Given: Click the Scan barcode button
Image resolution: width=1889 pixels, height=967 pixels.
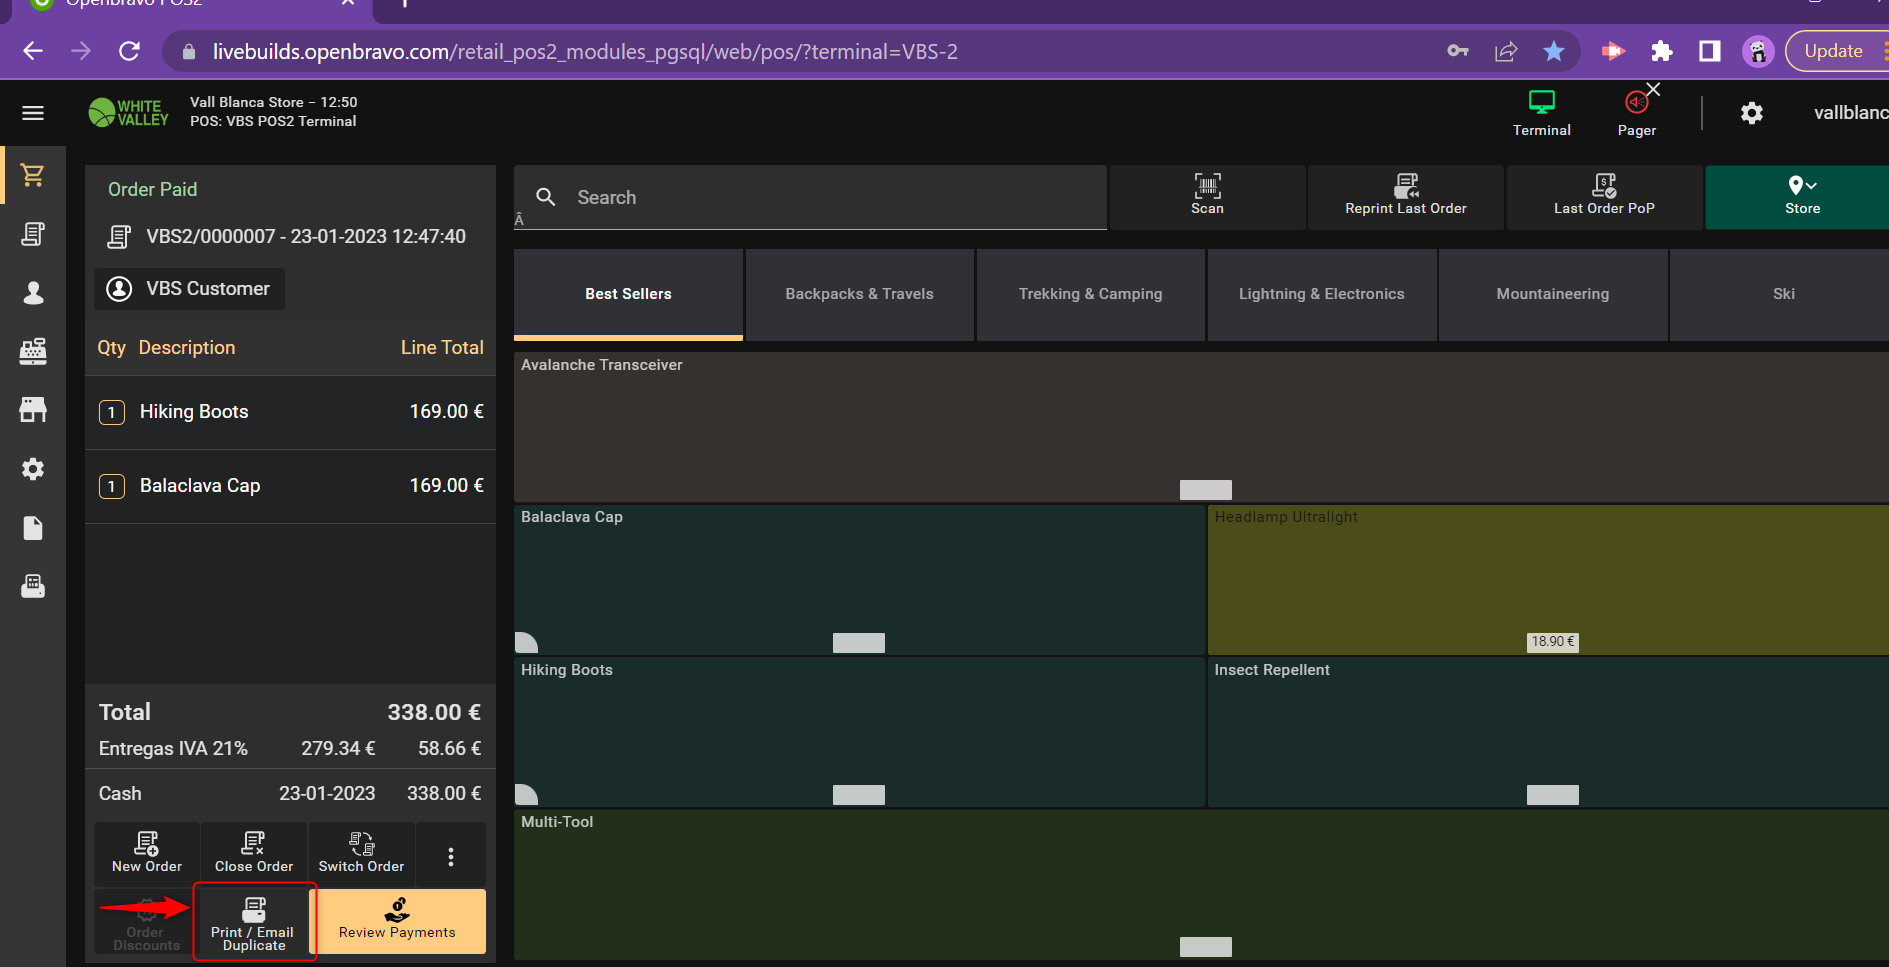Looking at the screenshot, I should [1207, 197].
